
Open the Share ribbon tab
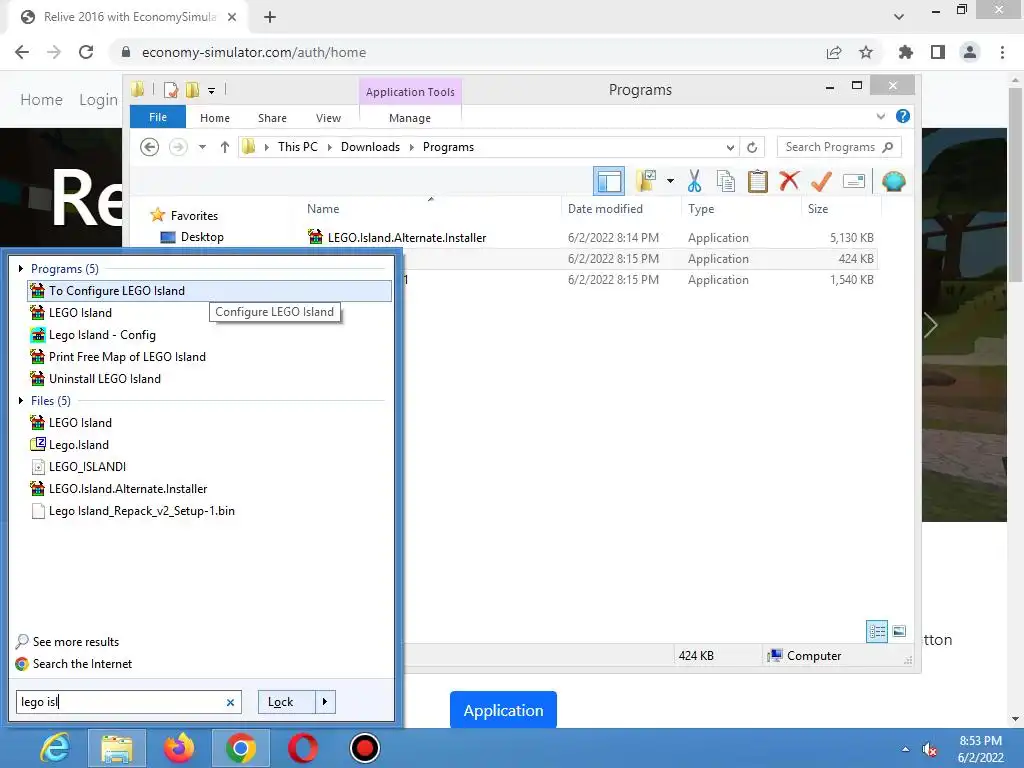tap(272, 118)
